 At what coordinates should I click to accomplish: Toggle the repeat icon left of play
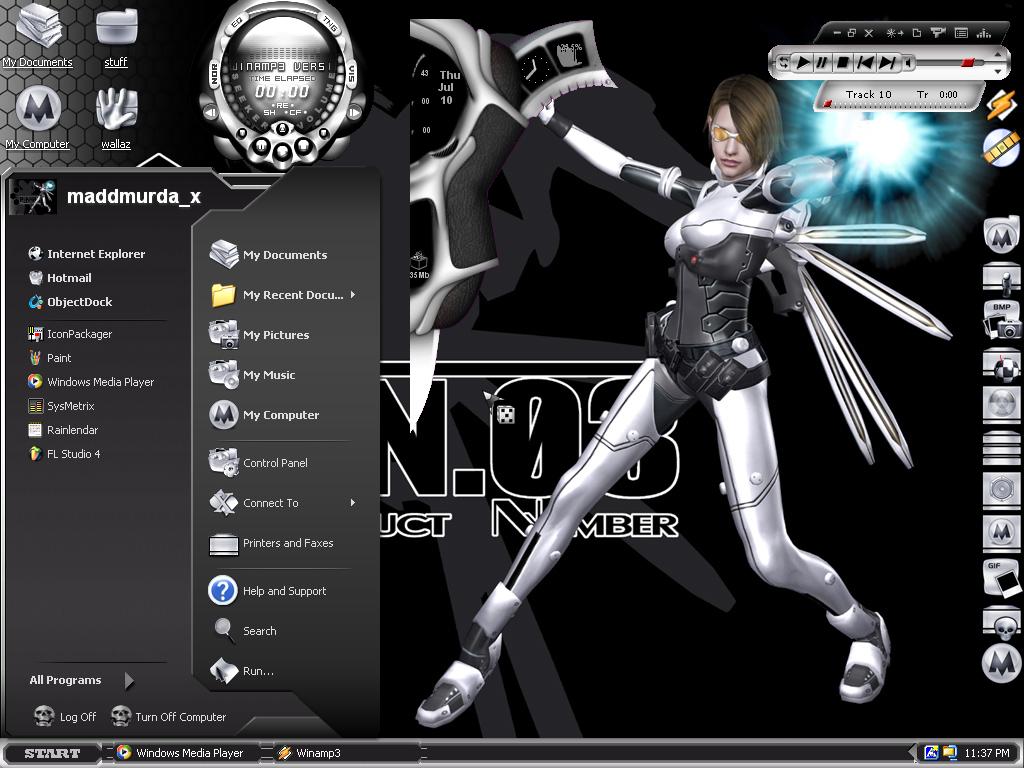tap(783, 63)
